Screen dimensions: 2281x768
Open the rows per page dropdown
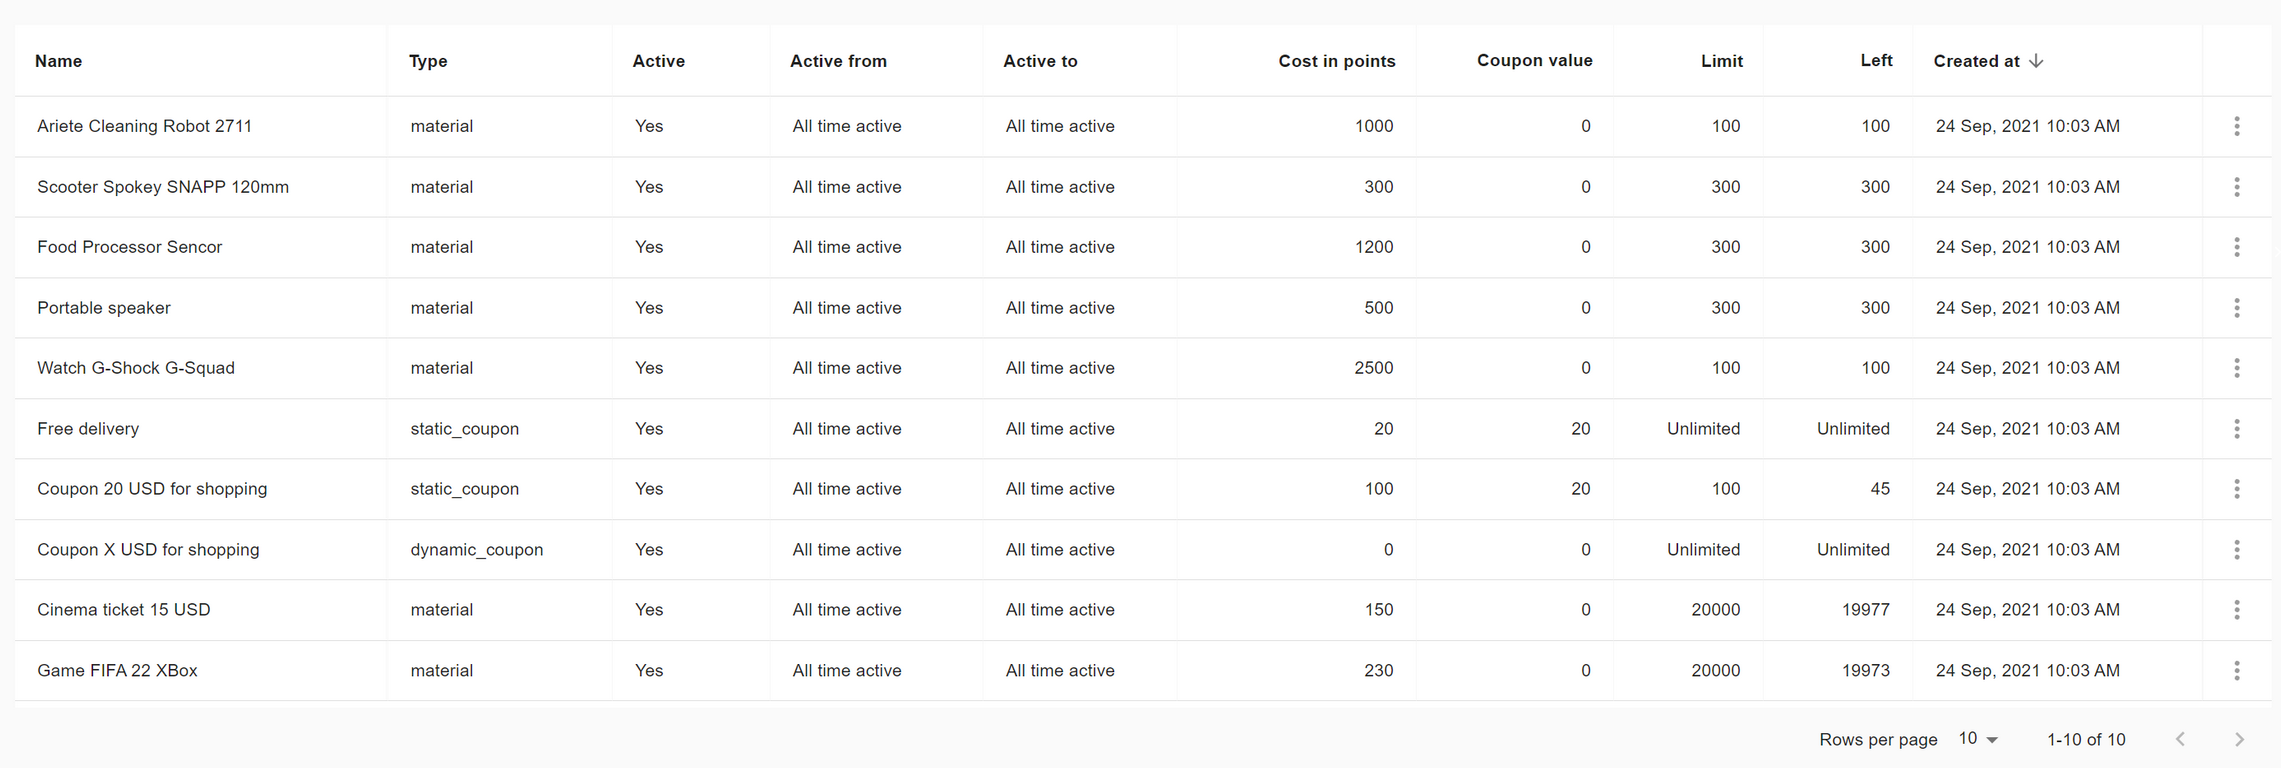1977,739
